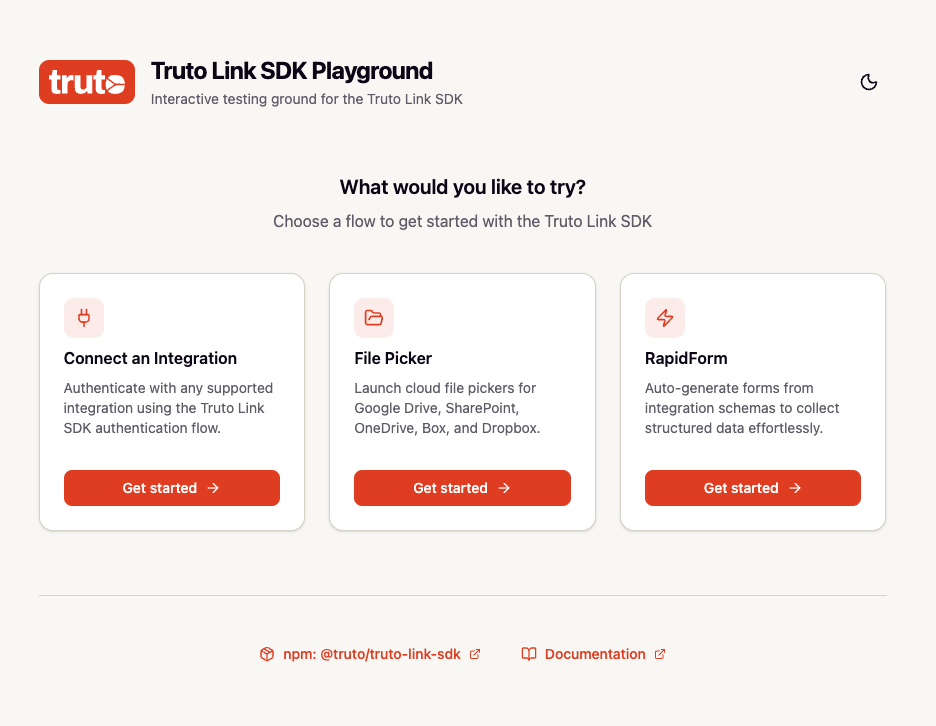Click the npm package box icon
Image resolution: width=936 pixels, height=726 pixels.
267,654
